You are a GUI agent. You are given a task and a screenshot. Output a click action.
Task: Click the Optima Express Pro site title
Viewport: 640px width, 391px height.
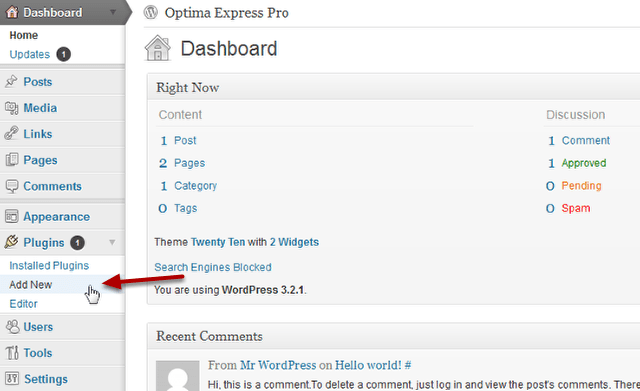(227, 13)
